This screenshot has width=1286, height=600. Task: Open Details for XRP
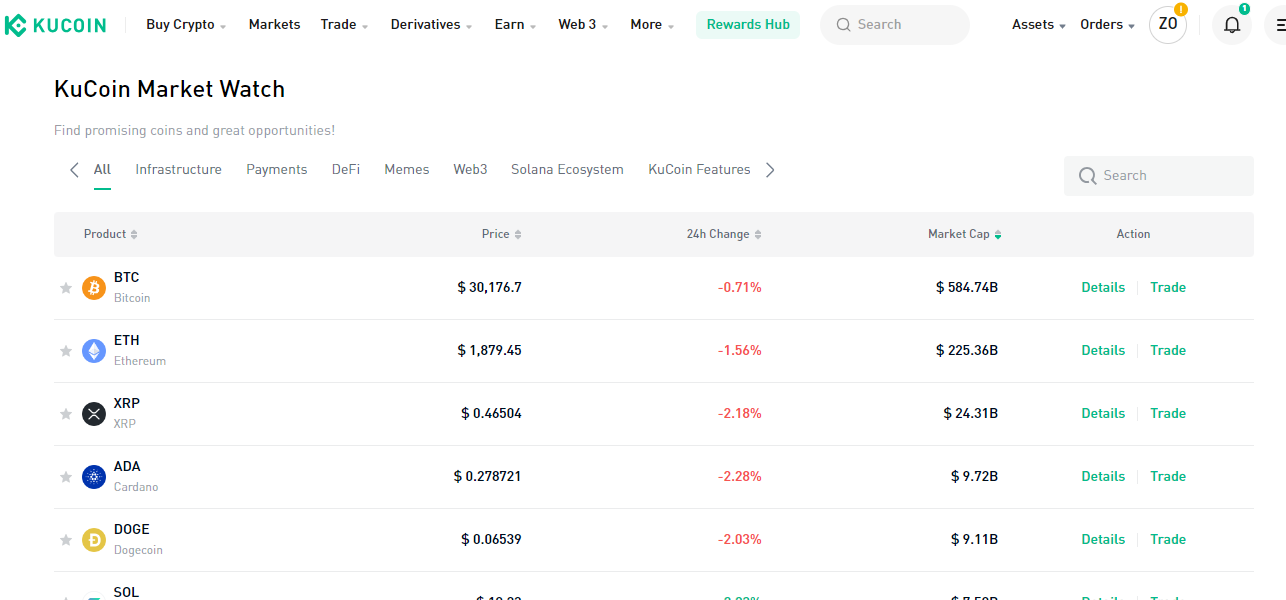click(1103, 414)
